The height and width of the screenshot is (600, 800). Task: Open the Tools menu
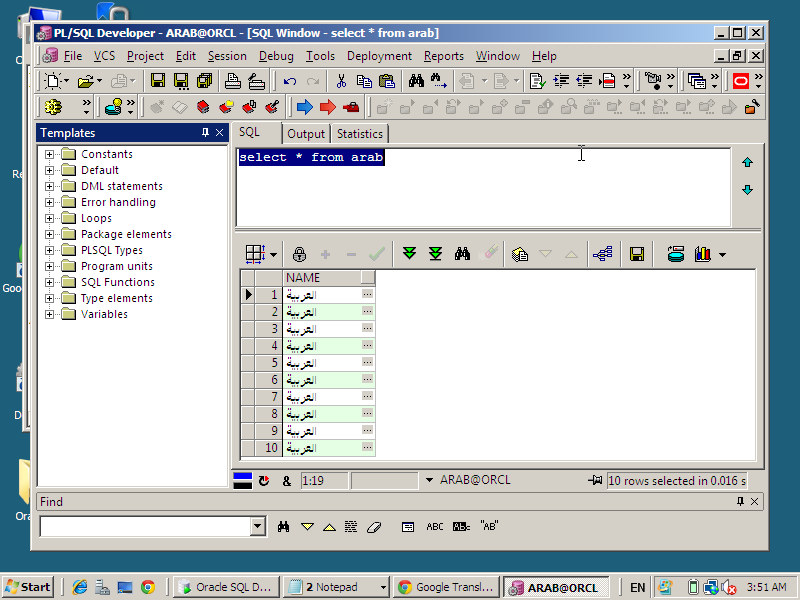tap(320, 56)
